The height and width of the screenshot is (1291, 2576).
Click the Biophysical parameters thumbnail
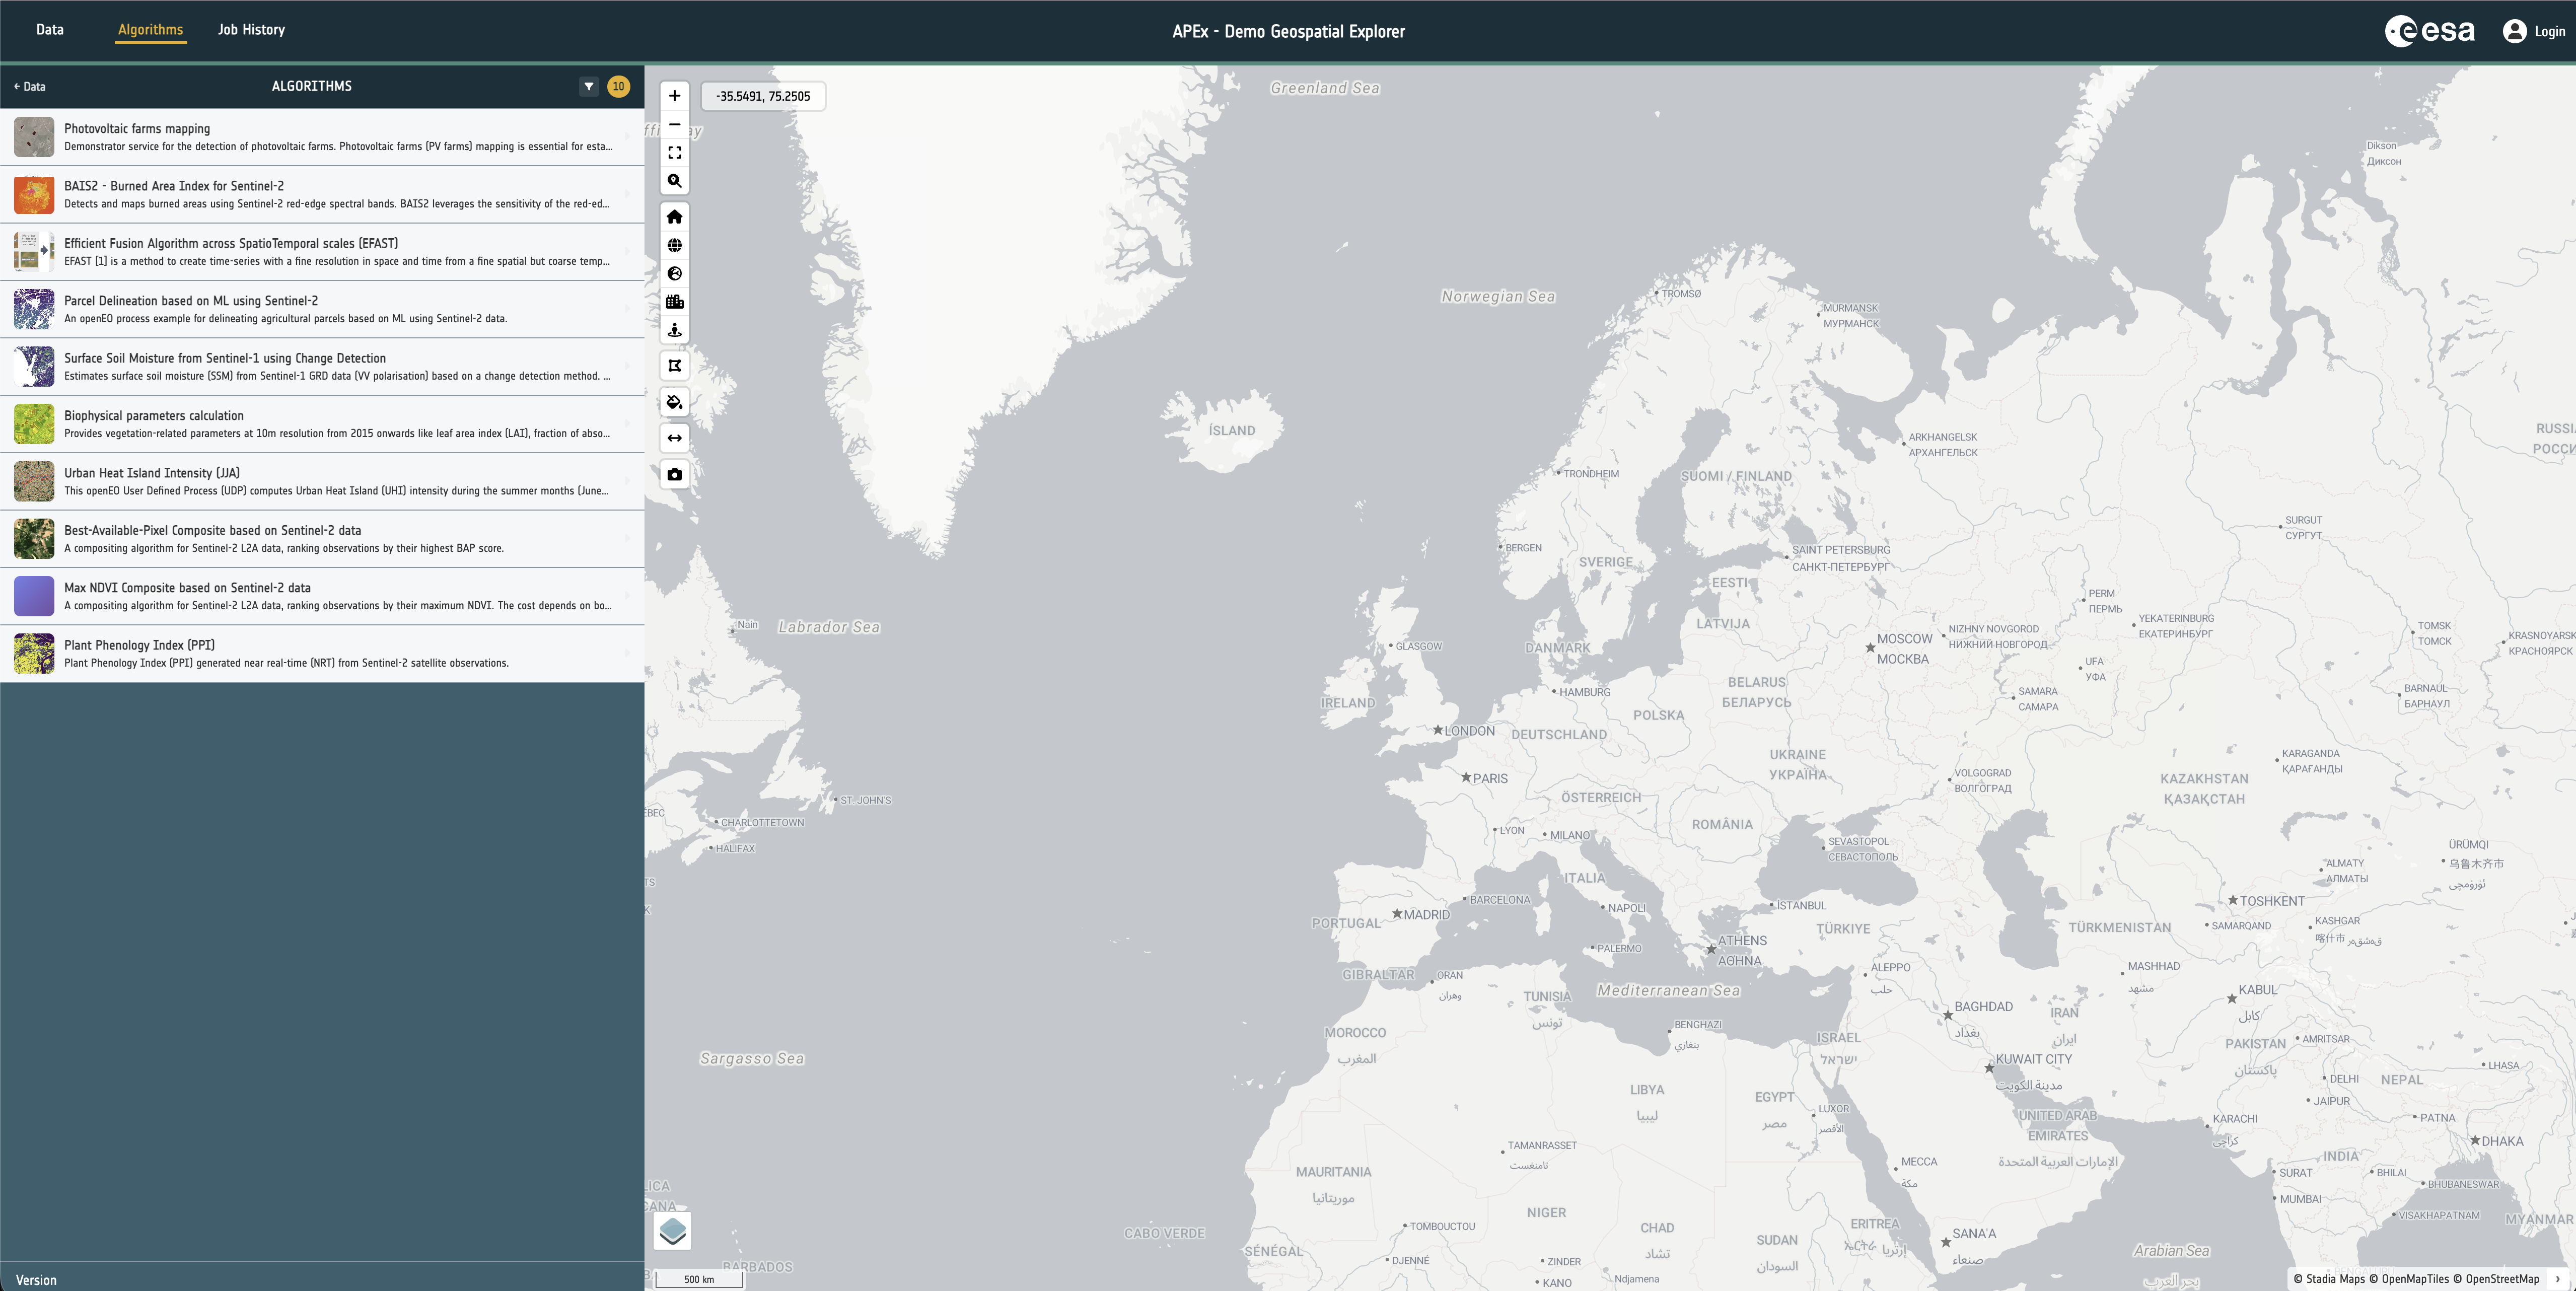point(34,424)
